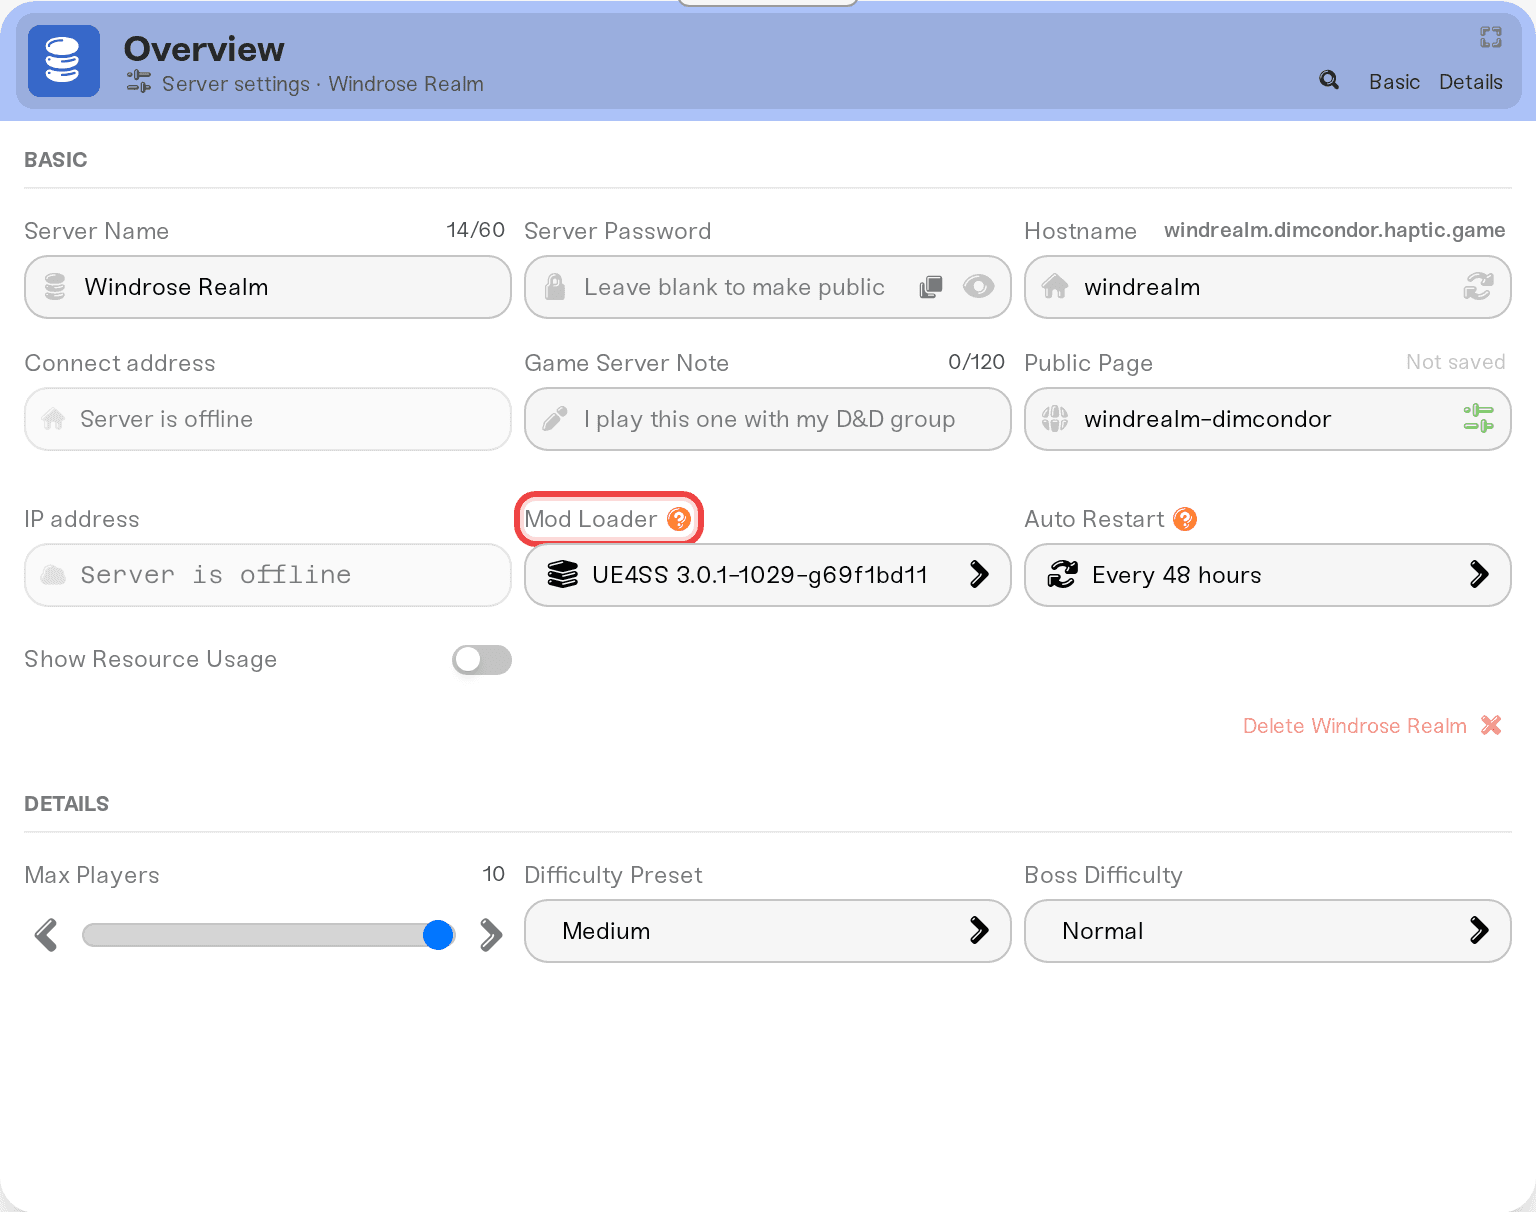The image size is (1536, 1212).
Task: Click the blue server stack Overview icon
Action: (x=64, y=61)
